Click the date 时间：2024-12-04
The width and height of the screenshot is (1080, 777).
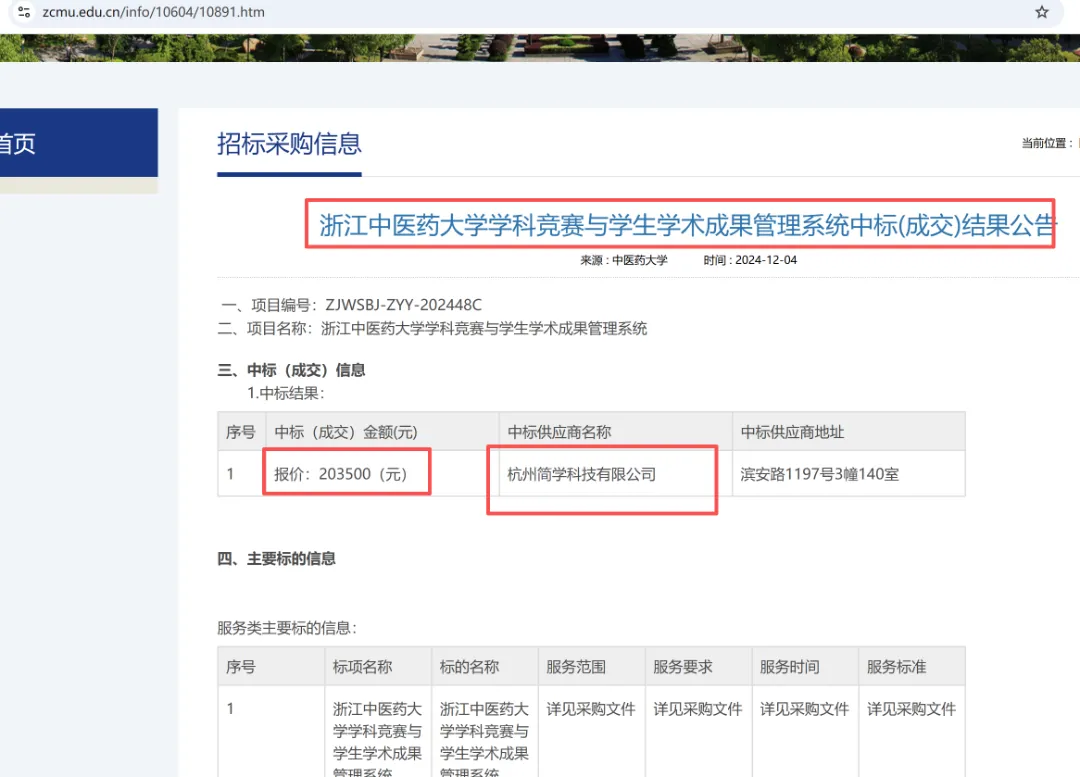pos(750,260)
